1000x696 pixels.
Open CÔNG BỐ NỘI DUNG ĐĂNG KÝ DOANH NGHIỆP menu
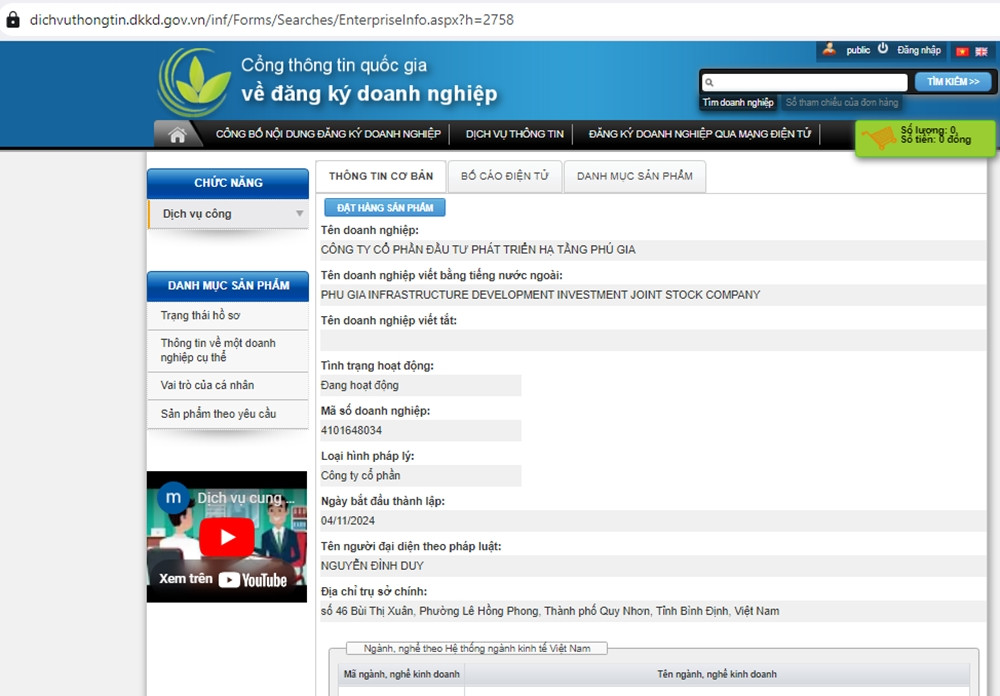tap(328, 134)
